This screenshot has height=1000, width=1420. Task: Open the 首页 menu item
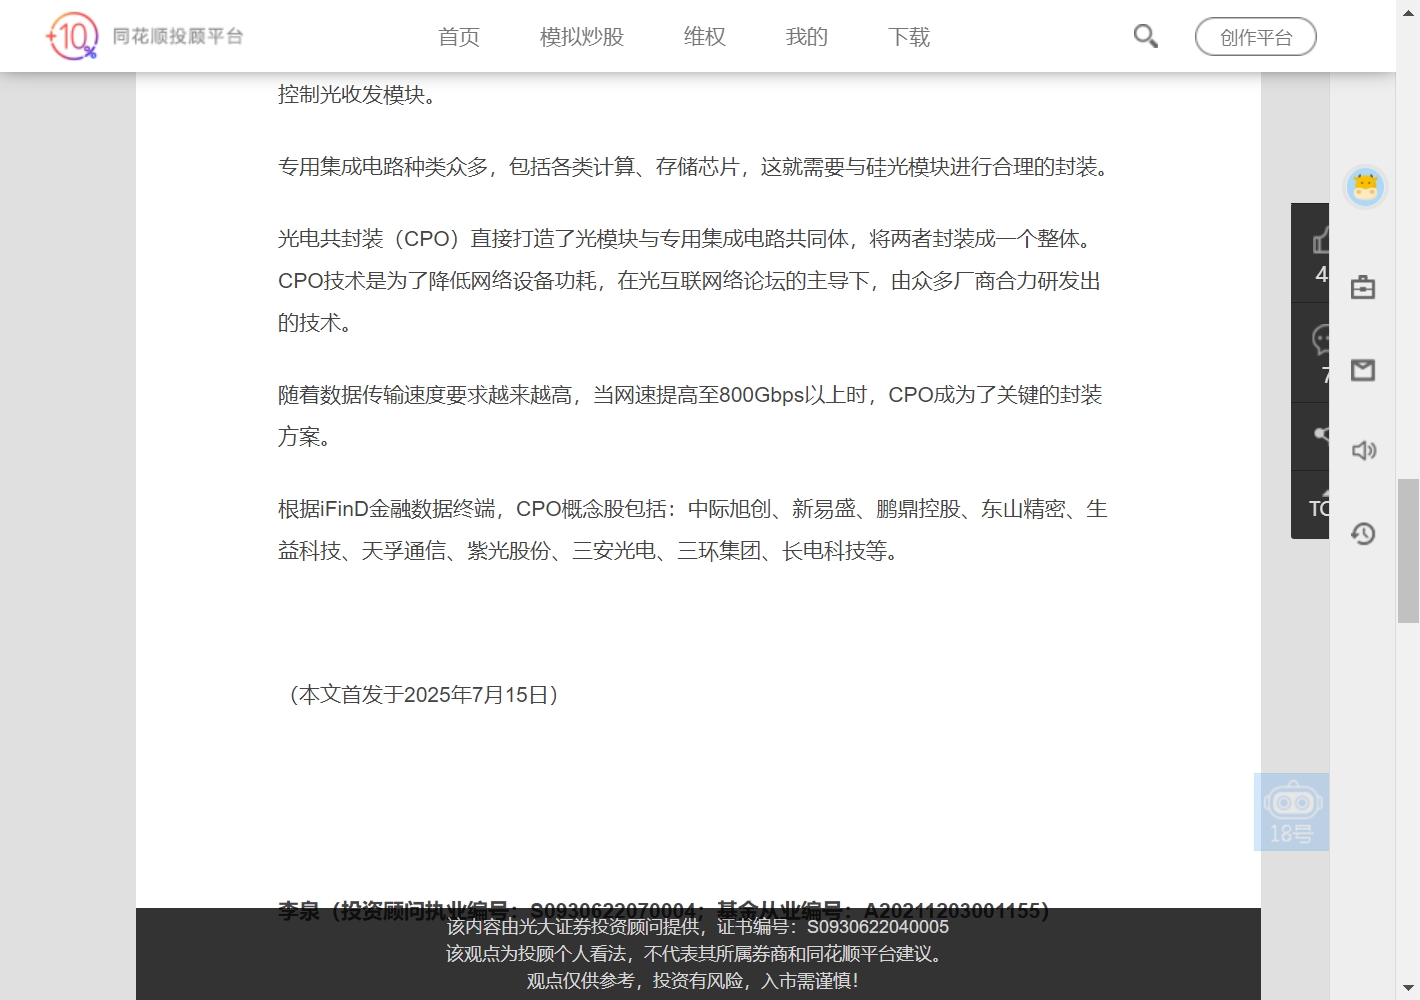tap(459, 37)
